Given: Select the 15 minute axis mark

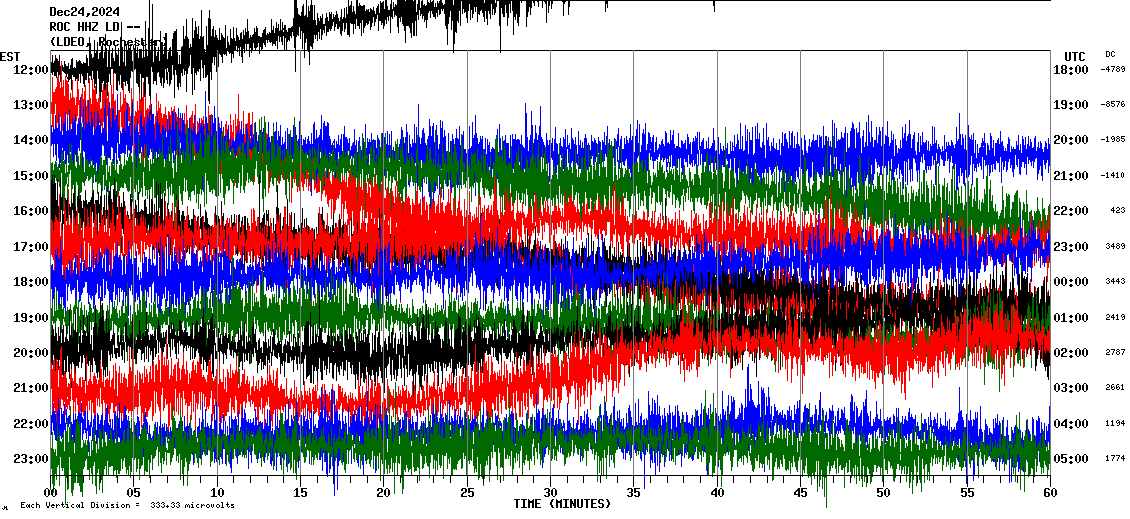Looking at the screenshot, I should pos(300,493).
